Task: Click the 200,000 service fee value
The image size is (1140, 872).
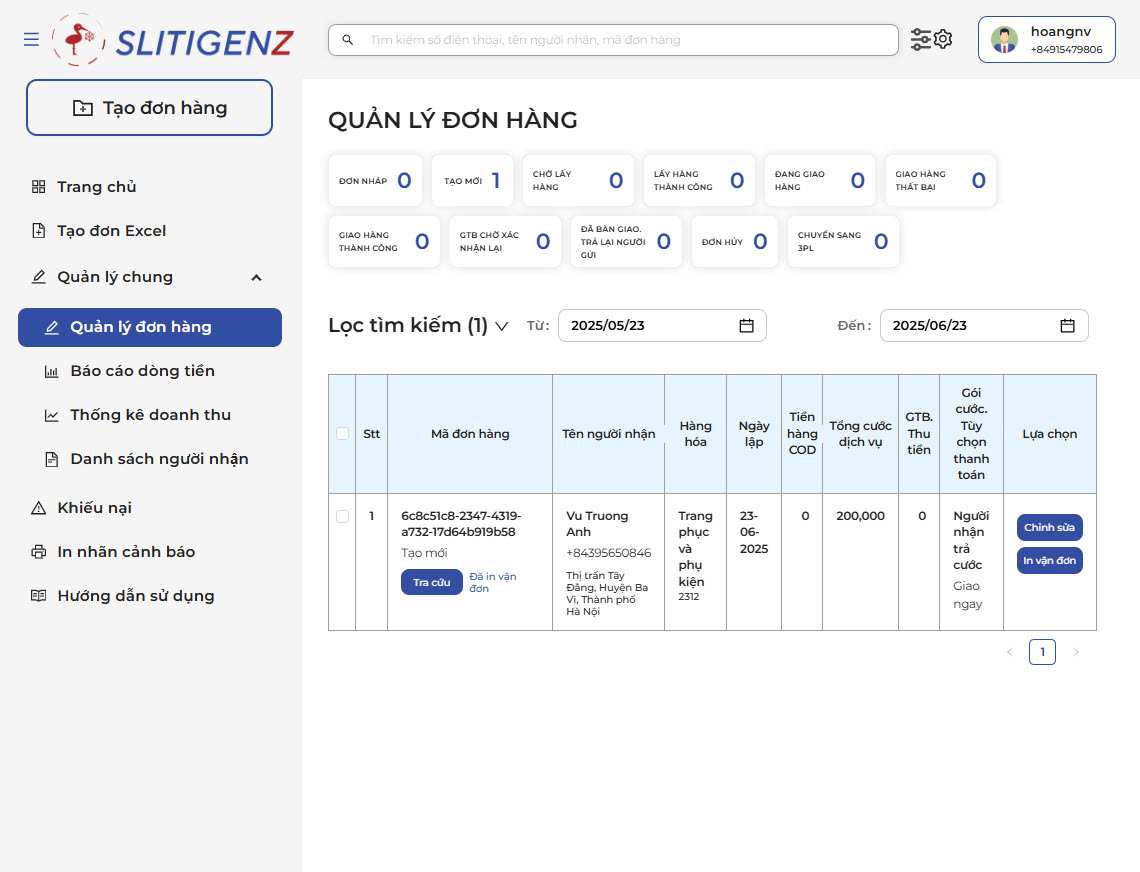Action: [860, 516]
